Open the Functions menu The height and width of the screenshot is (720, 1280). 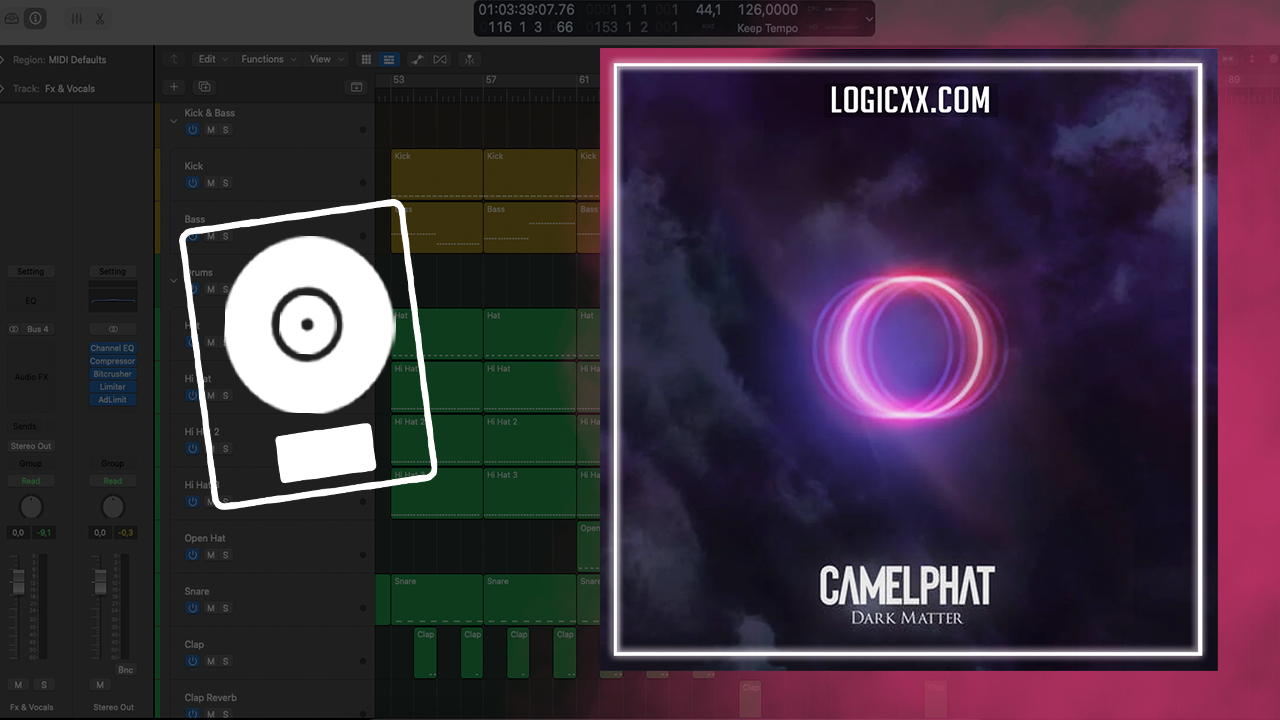268,59
